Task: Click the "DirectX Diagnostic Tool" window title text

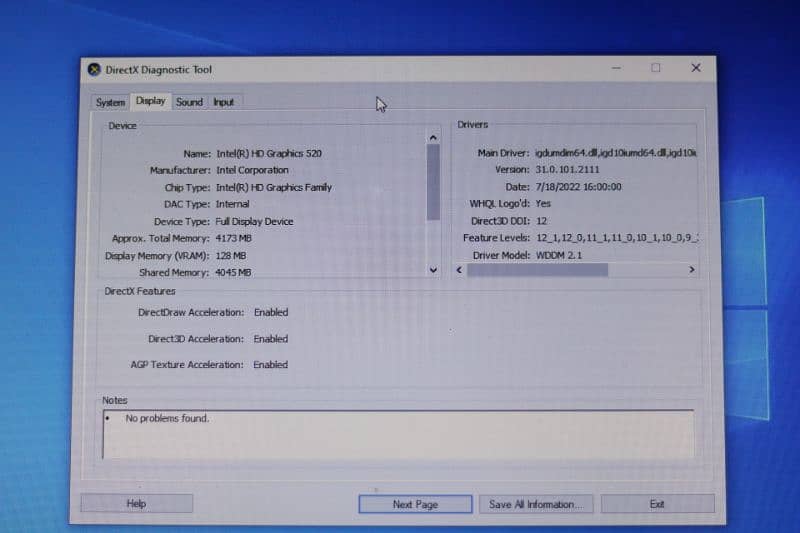Action: click(x=158, y=70)
